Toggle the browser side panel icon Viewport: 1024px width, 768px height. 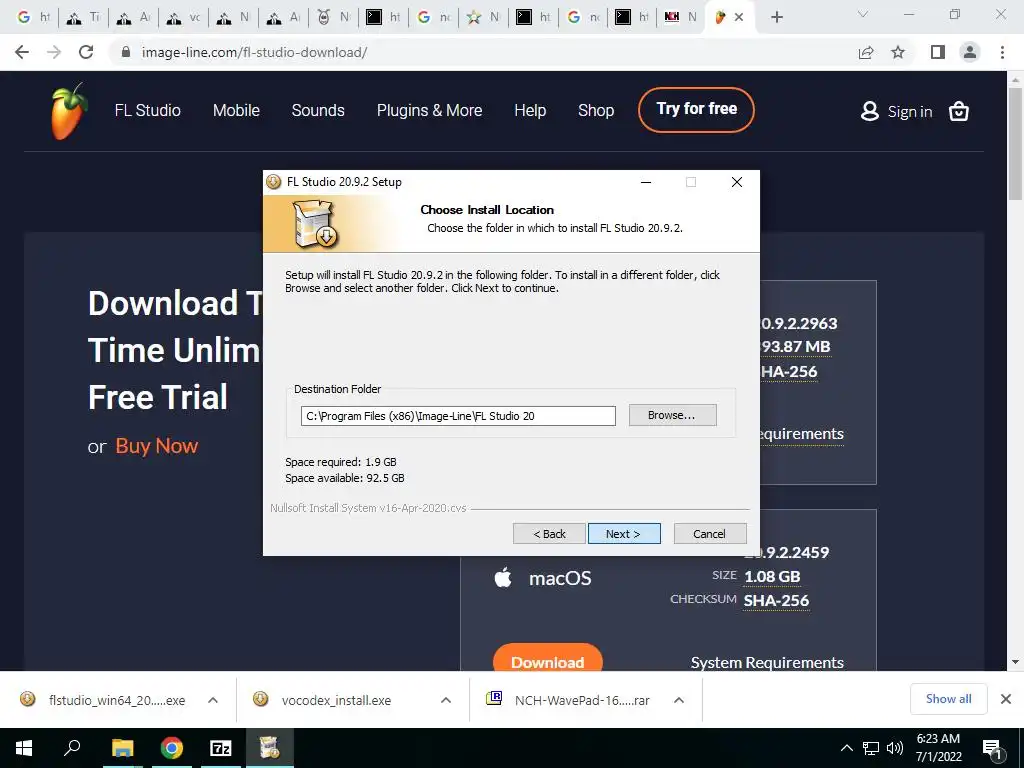coord(938,52)
